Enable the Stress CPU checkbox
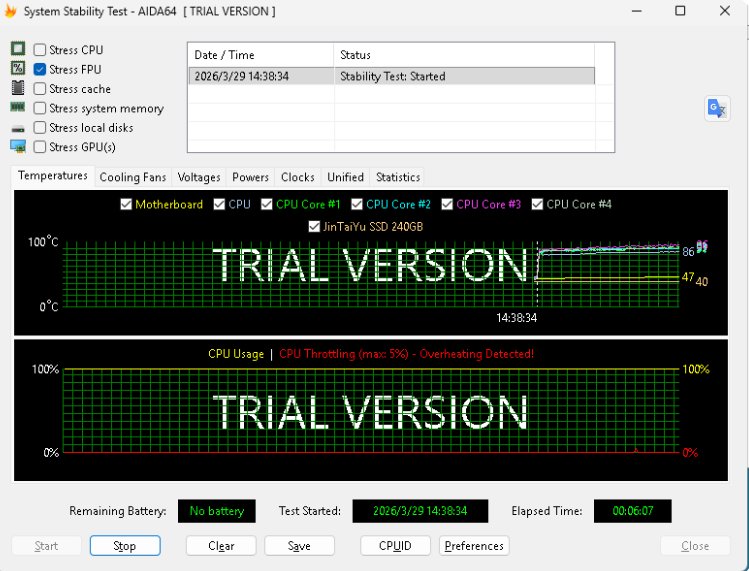This screenshot has height=571, width=749. [x=40, y=50]
